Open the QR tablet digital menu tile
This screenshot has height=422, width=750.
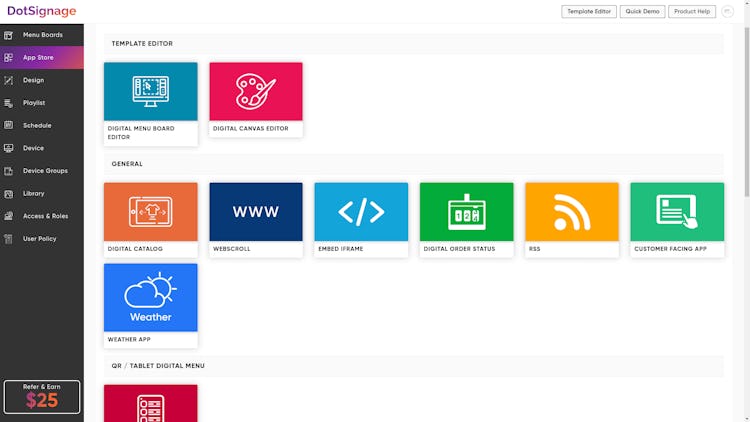(151, 403)
